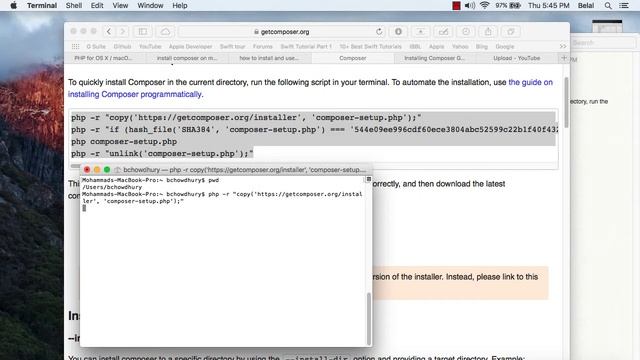Click the round extension button beside address bar
Screen dimensions: 640x360
click(x=398, y=31)
